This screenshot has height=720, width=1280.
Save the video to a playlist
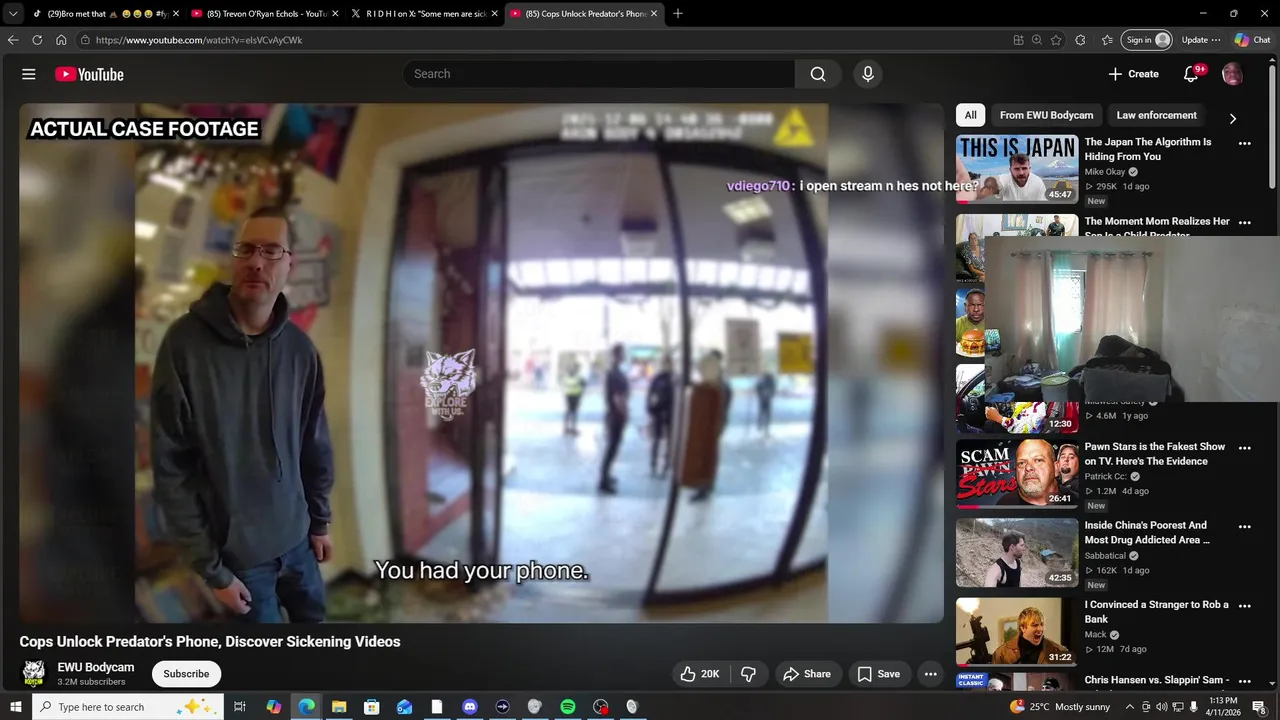pyautogui.click(x=878, y=674)
